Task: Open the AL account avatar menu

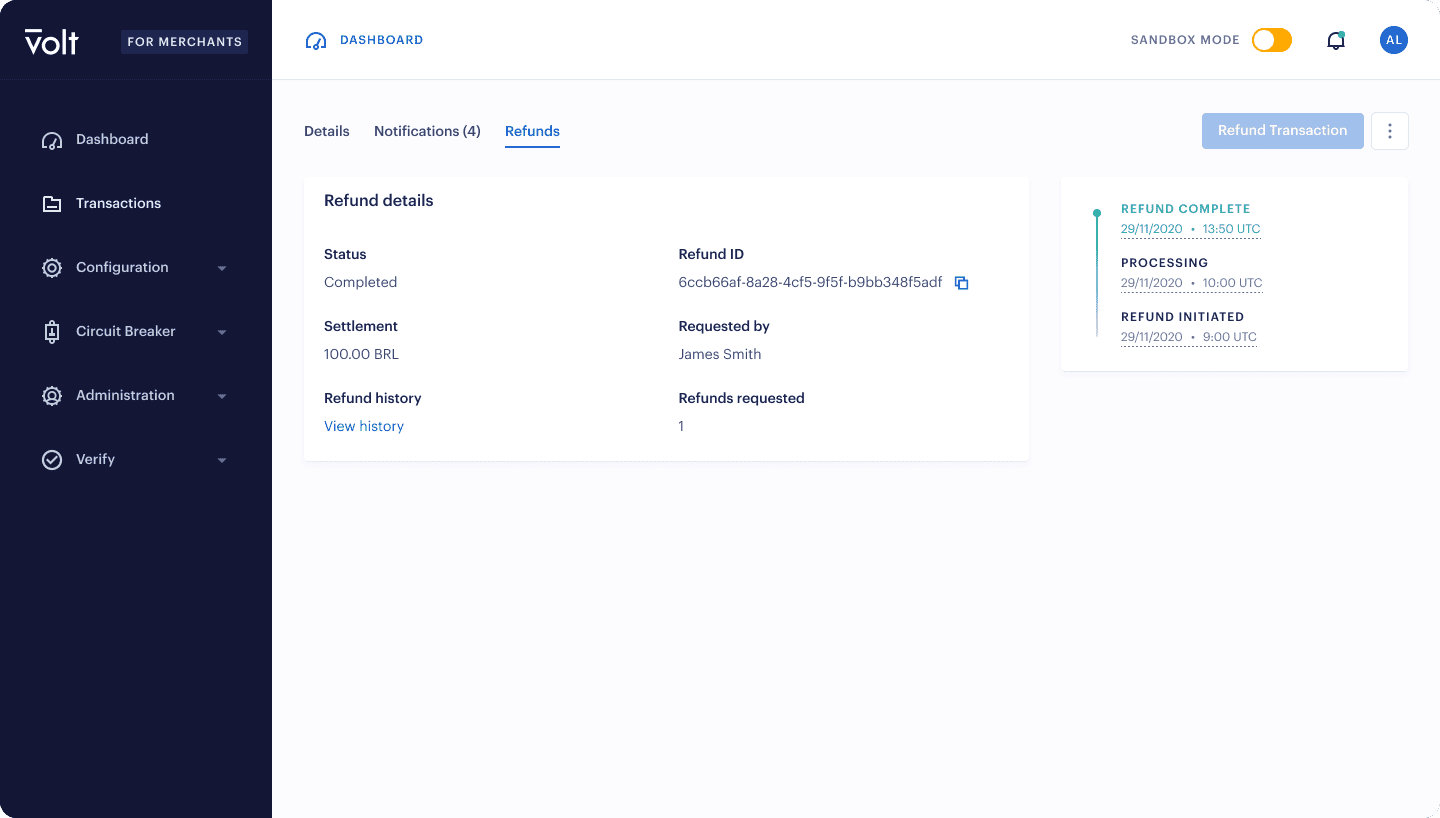Action: tap(1393, 40)
